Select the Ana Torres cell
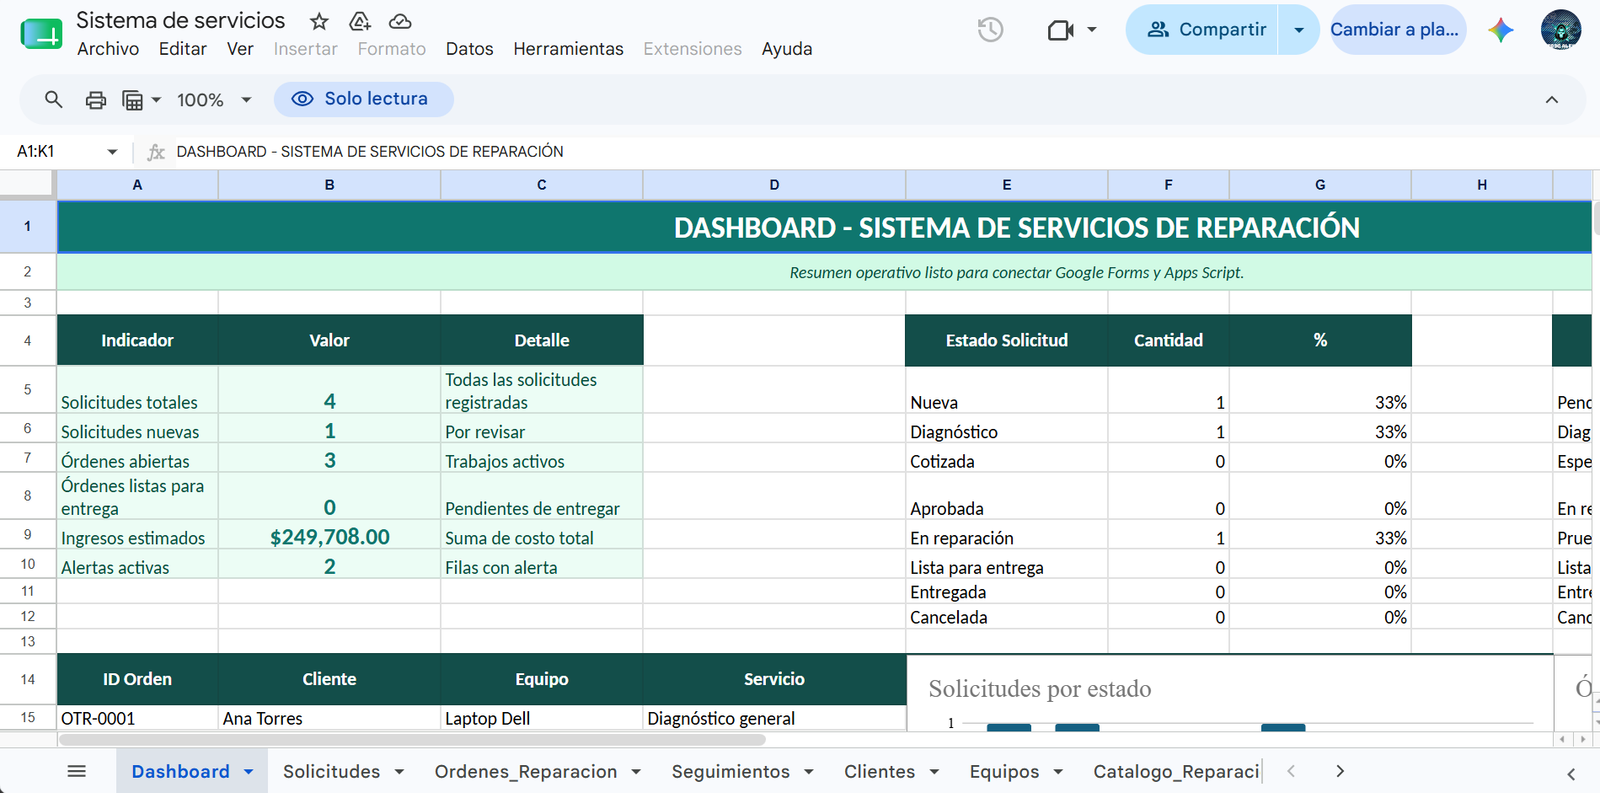This screenshot has height=793, width=1600. (x=329, y=718)
